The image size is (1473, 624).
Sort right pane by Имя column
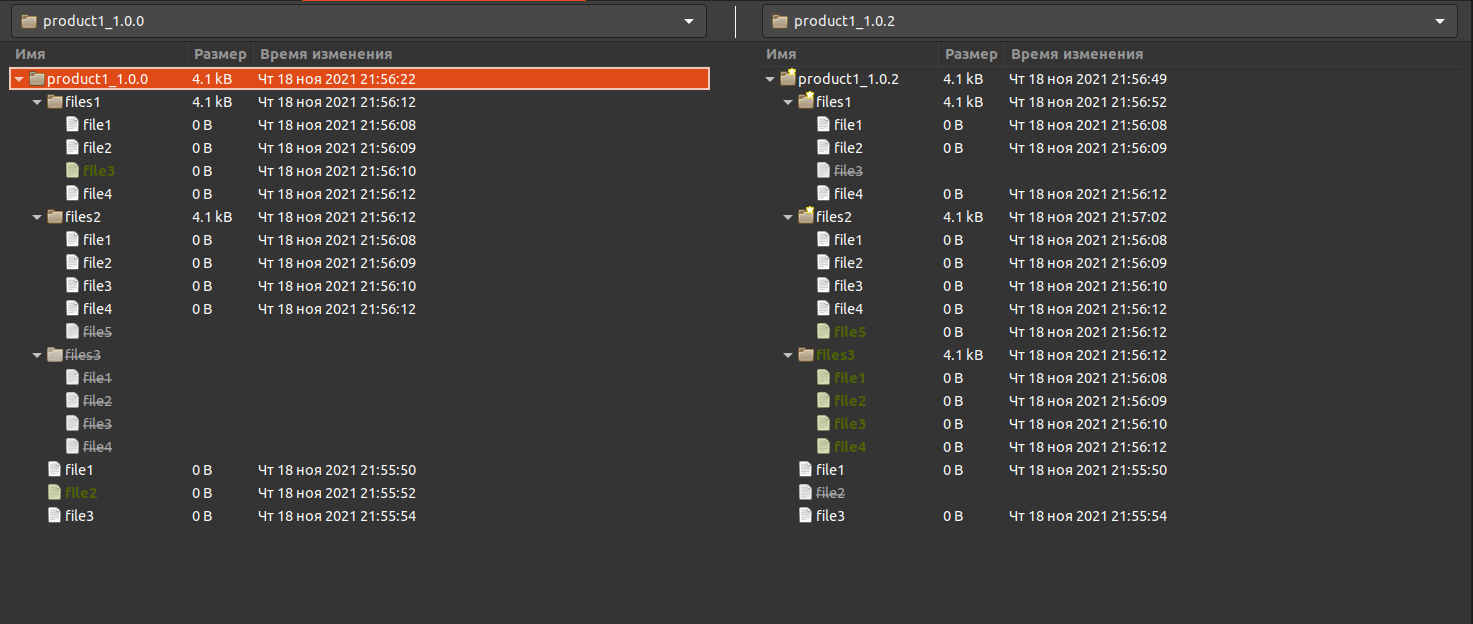(849, 54)
